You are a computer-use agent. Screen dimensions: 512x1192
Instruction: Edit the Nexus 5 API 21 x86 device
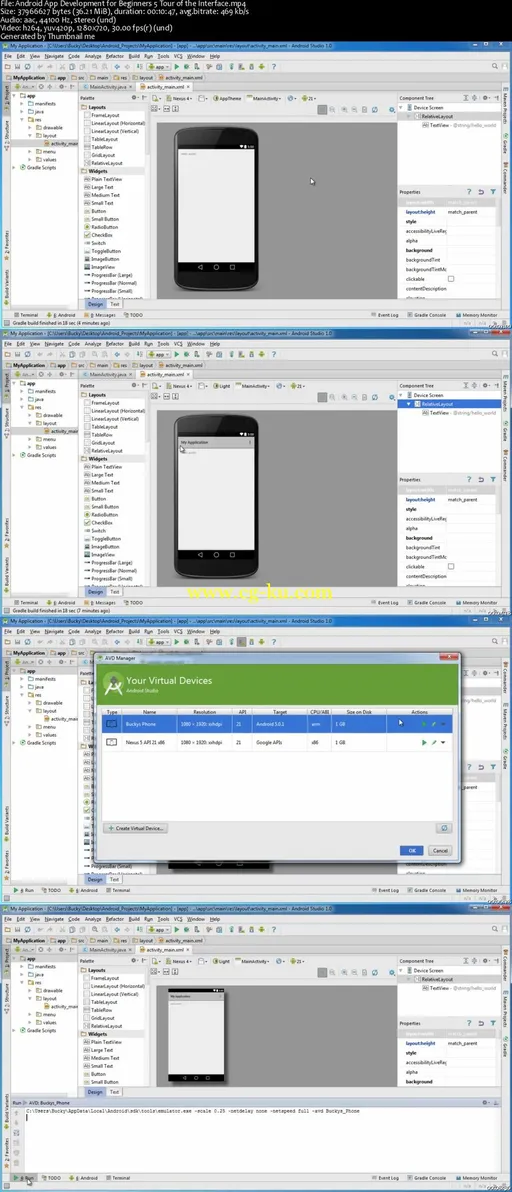tap(433, 742)
